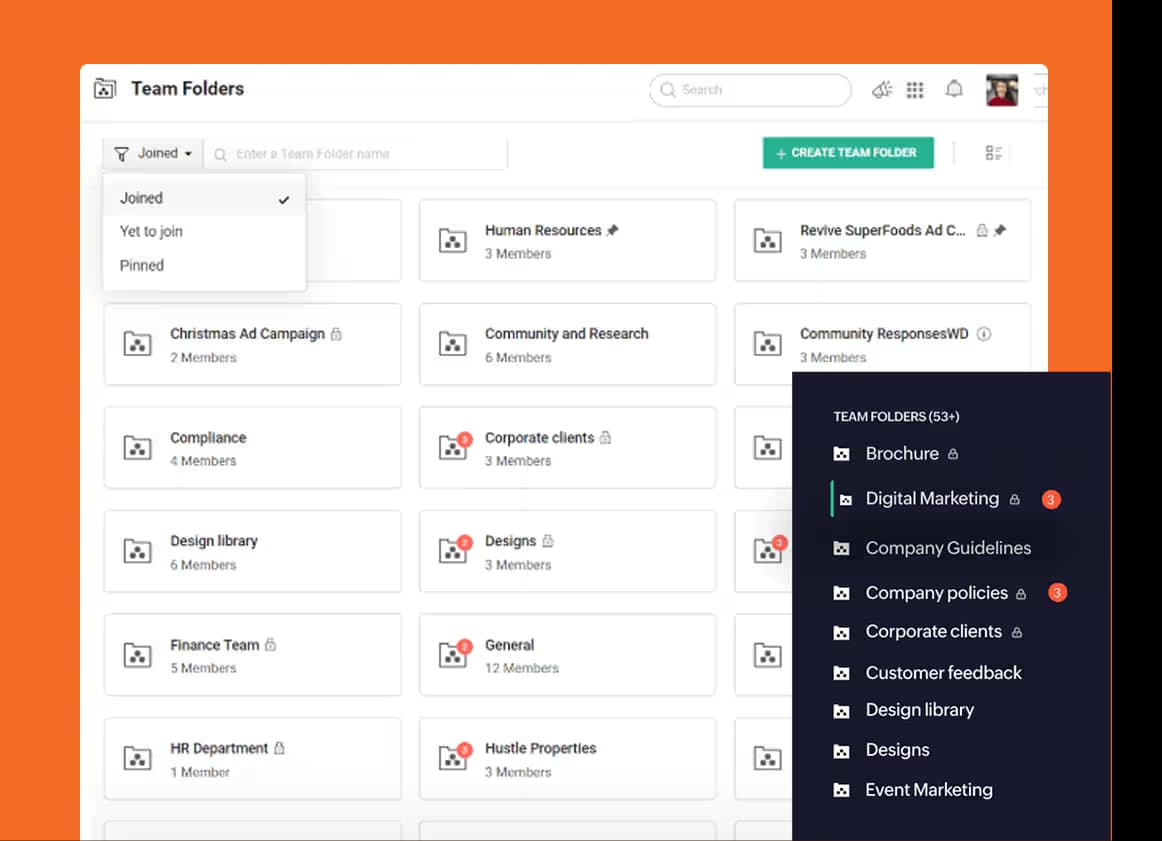Click Compliance card folder icon
Screen dimensions: 1162x841
pyautogui.click(x=138, y=448)
